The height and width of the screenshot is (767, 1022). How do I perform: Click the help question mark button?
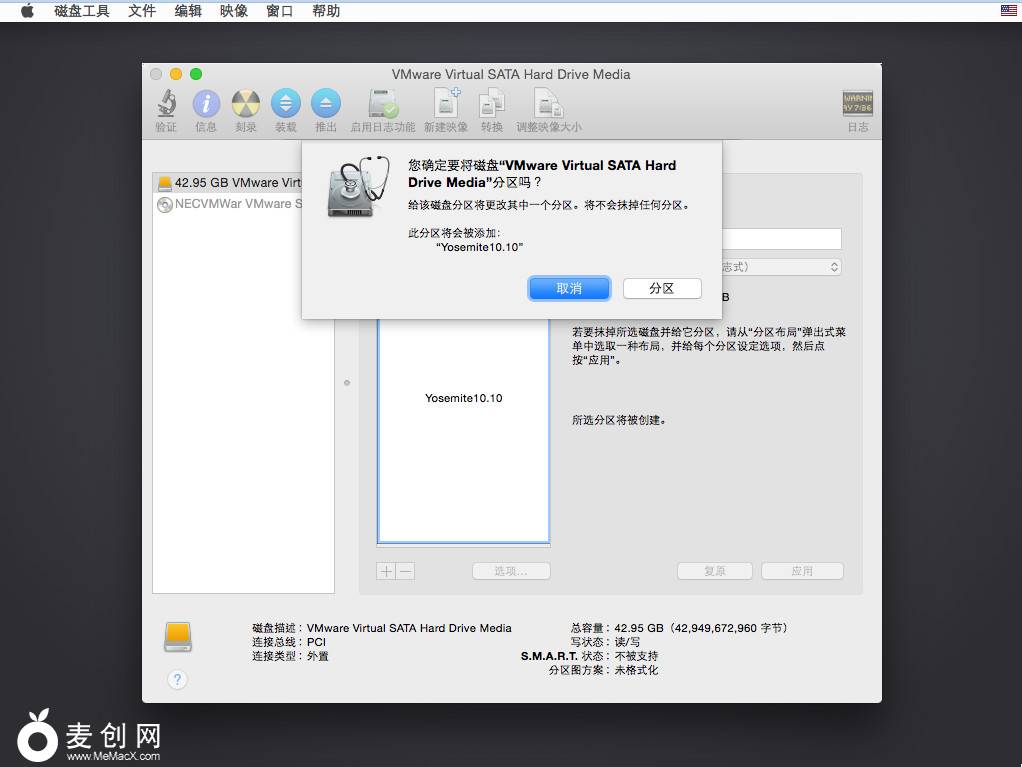177,680
